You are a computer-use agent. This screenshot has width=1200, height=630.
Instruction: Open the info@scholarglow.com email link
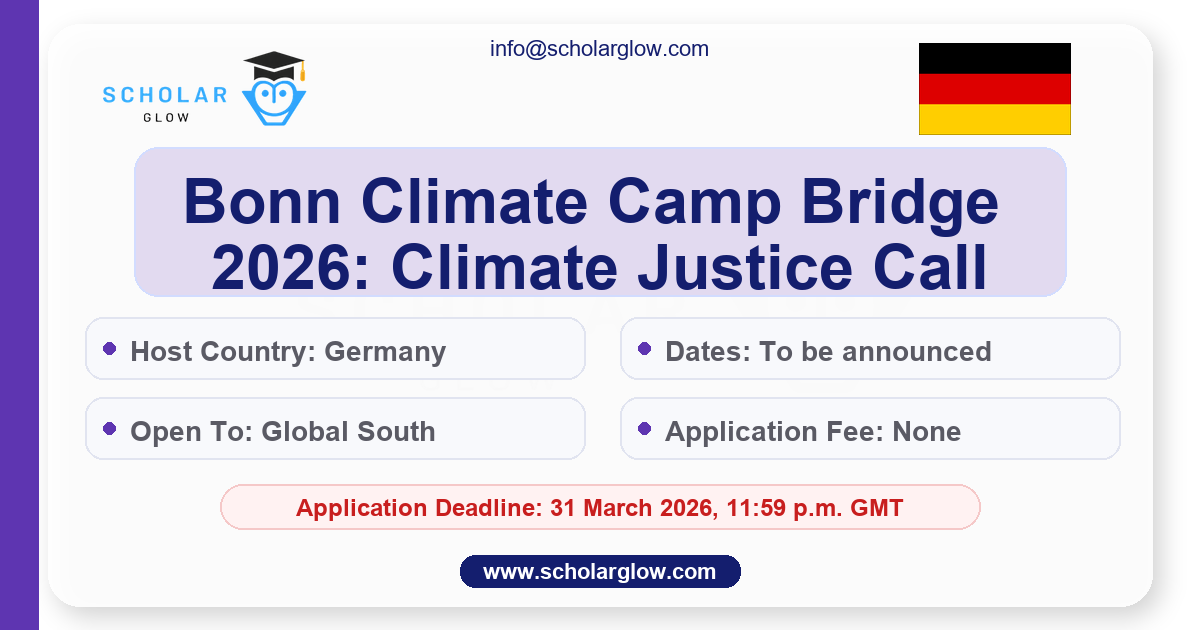[x=599, y=48]
